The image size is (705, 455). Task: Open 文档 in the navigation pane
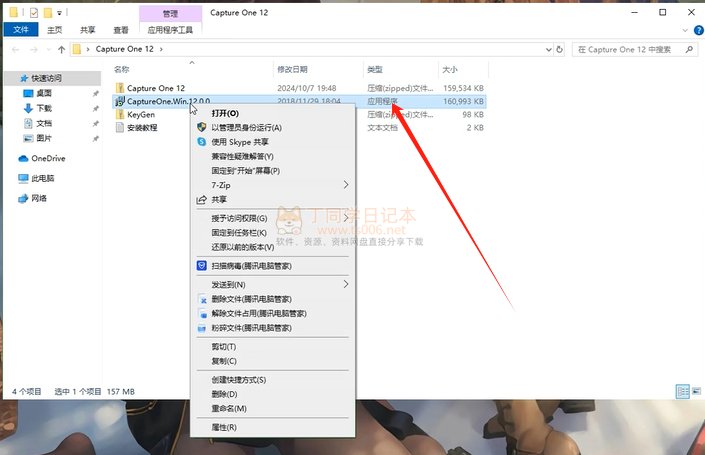[44, 123]
